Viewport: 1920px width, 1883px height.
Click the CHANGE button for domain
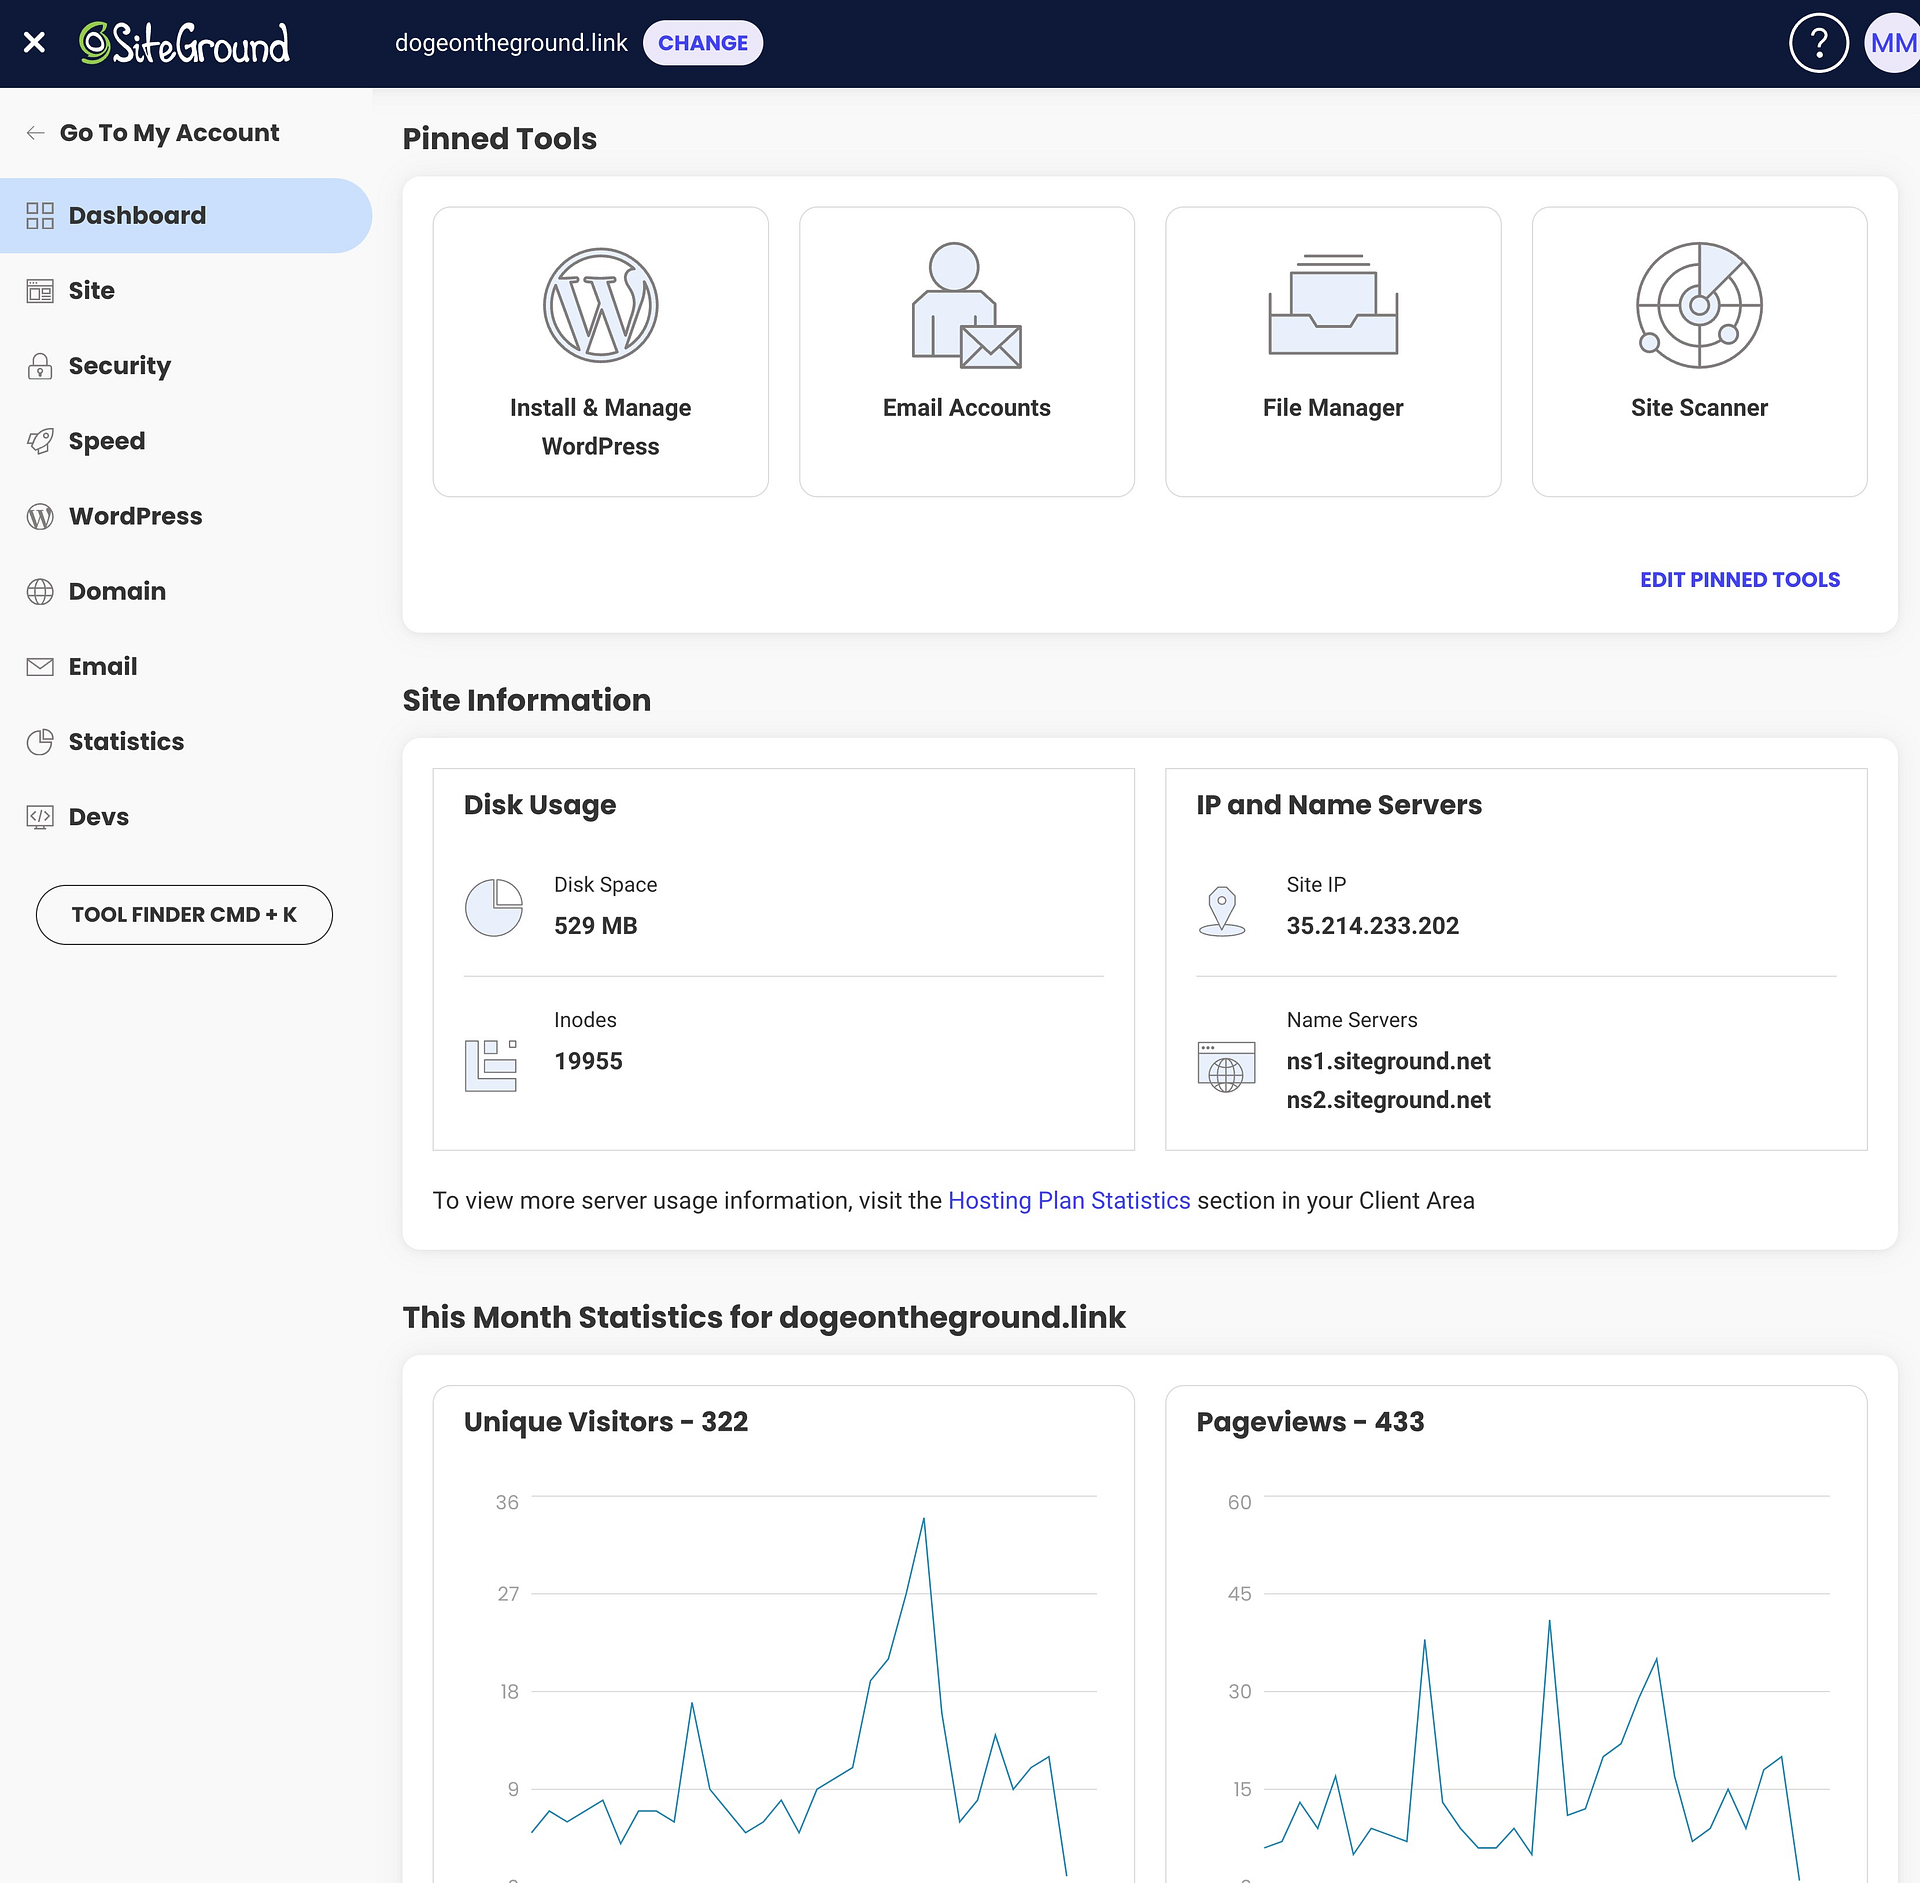pos(700,43)
